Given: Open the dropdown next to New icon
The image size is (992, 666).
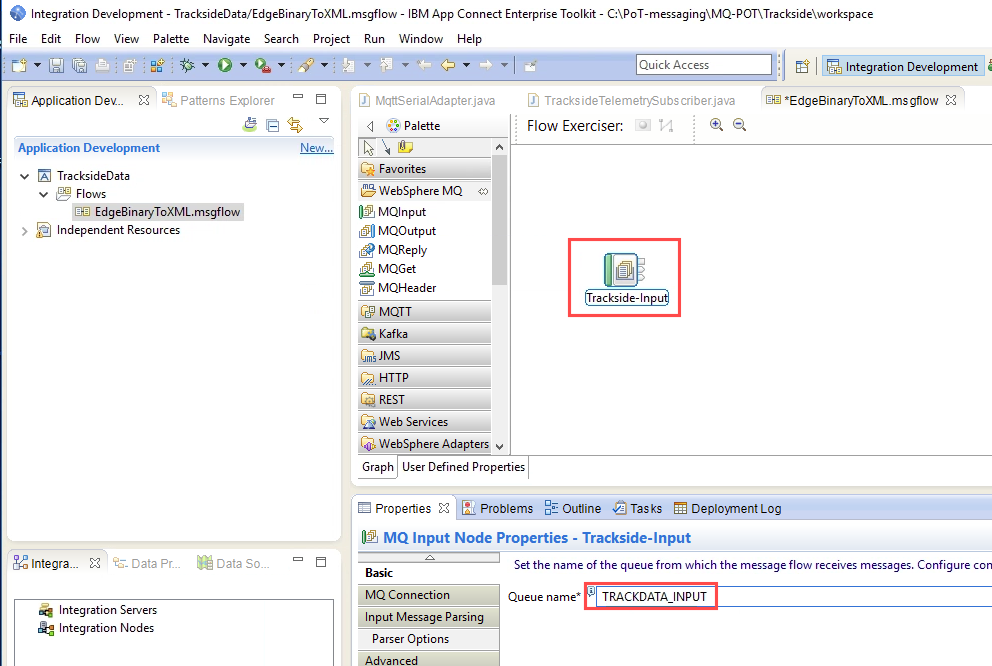Looking at the screenshot, I should pyautogui.click(x=37, y=65).
